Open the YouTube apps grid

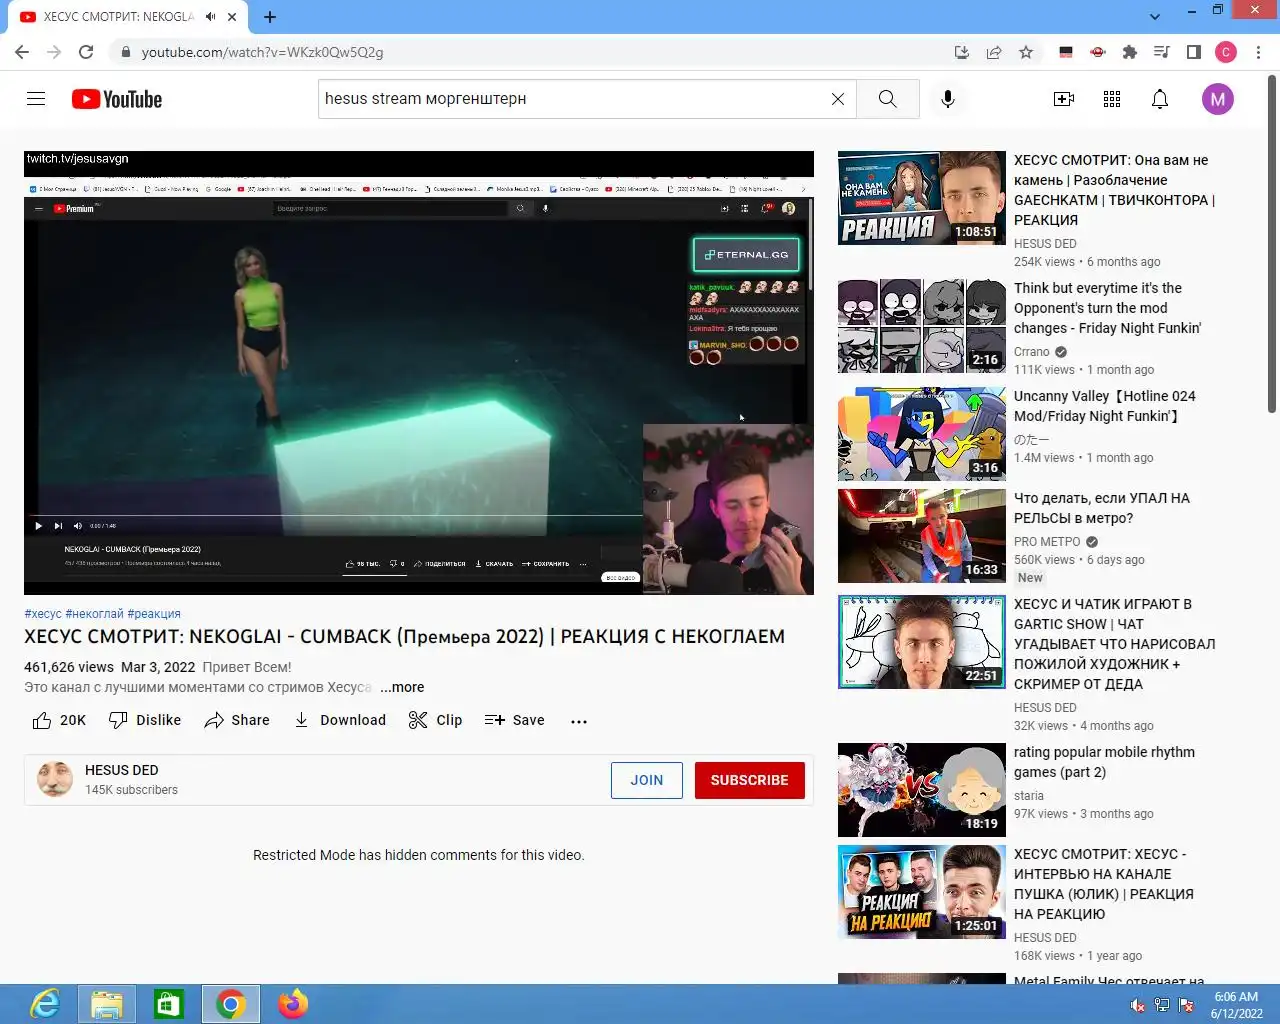[x=1112, y=99]
